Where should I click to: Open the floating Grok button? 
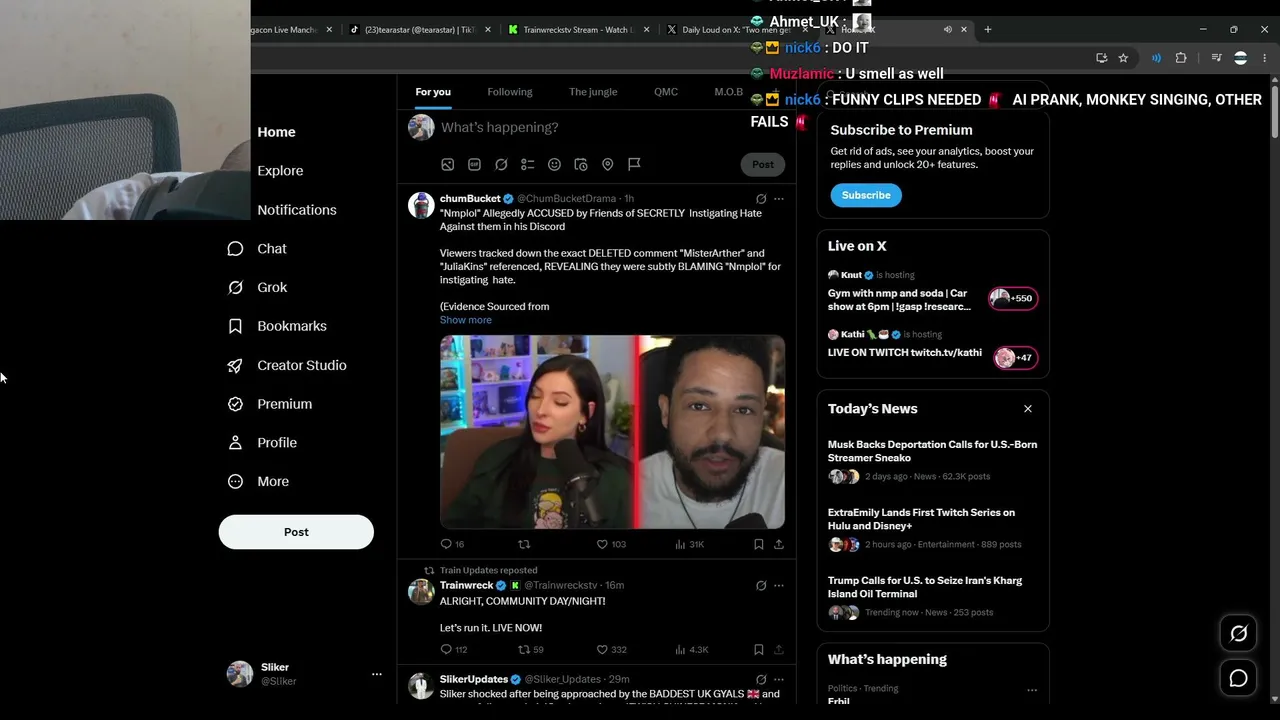[x=1238, y=633]
